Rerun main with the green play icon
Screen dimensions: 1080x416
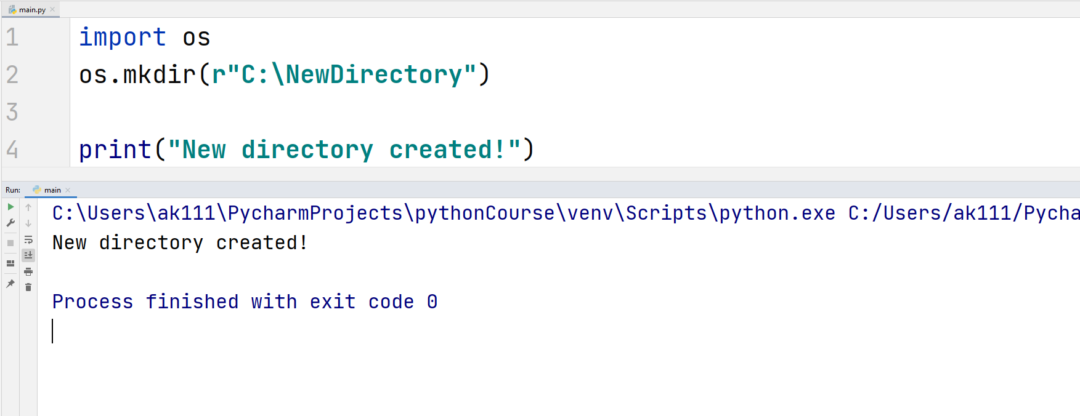[x=10, y=207]
